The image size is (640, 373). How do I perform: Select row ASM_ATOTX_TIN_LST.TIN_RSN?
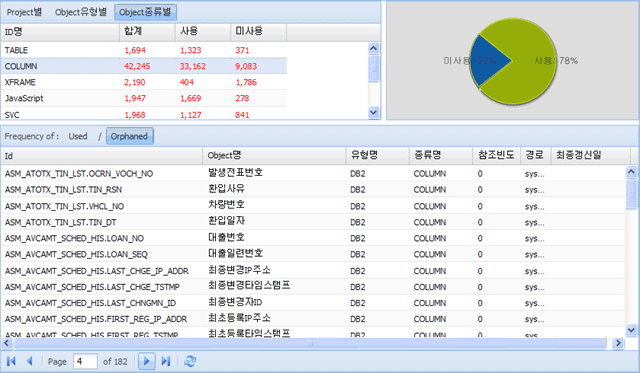coord(313,190)
